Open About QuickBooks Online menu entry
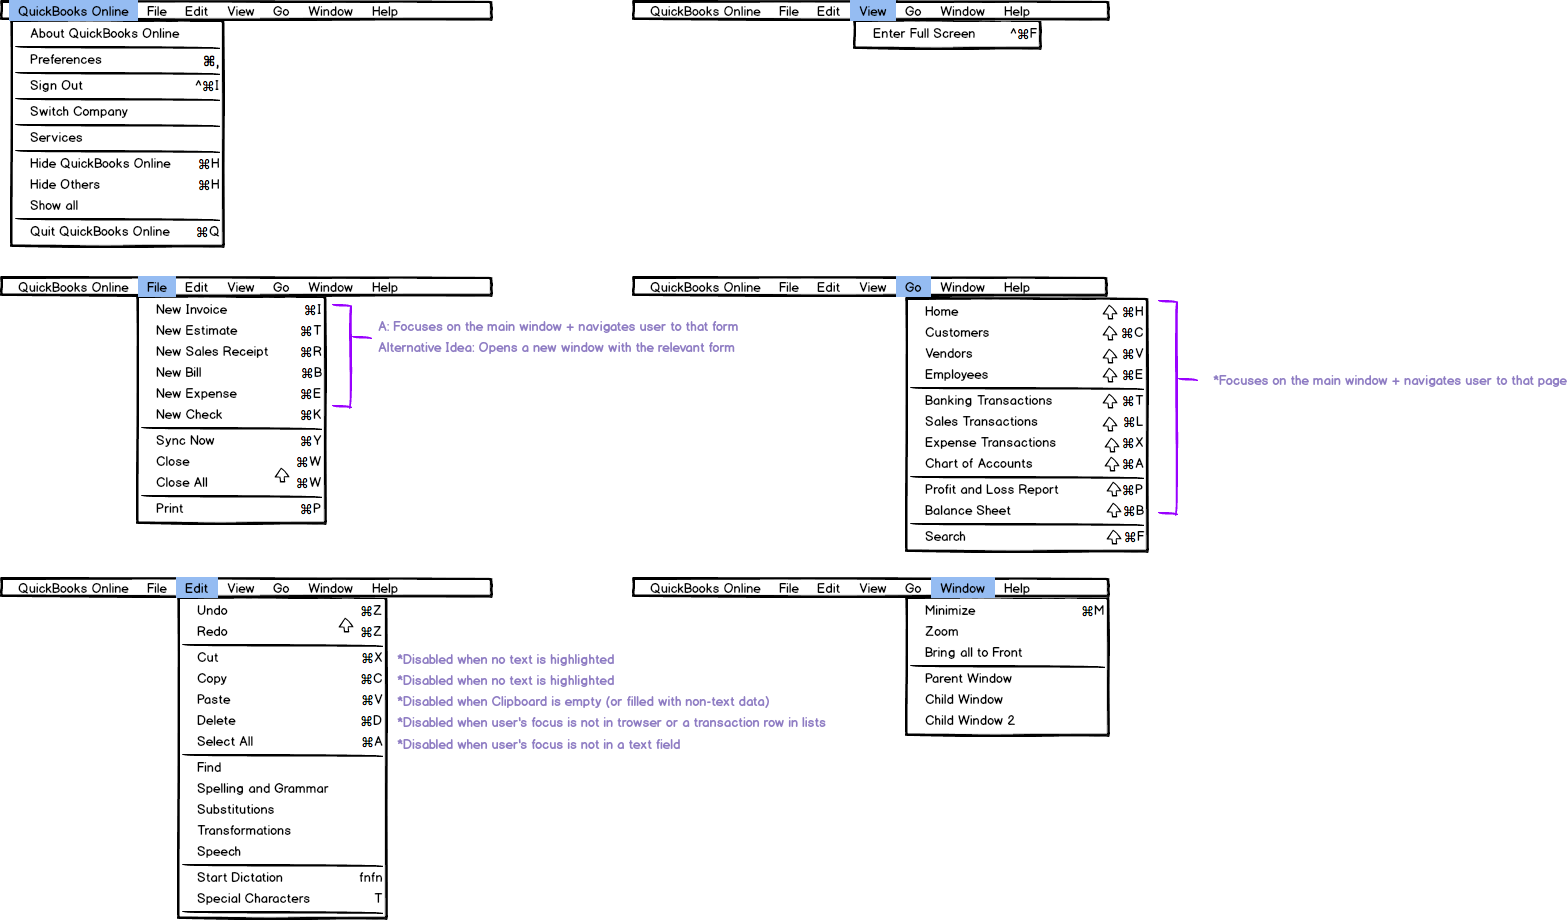1567x920 pixels. (x=117, y=33)
